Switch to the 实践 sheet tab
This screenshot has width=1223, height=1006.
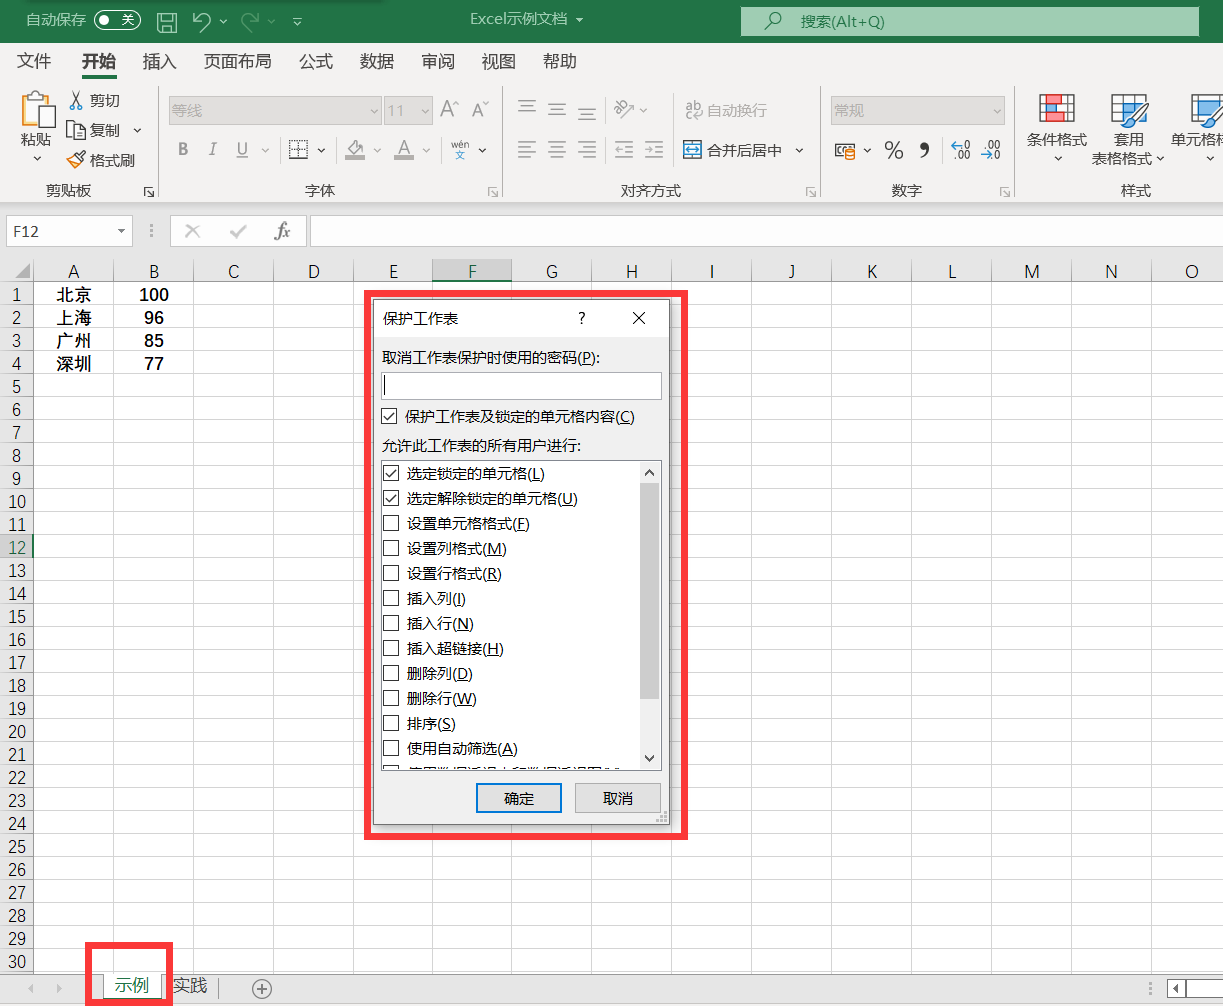[190, 986]
